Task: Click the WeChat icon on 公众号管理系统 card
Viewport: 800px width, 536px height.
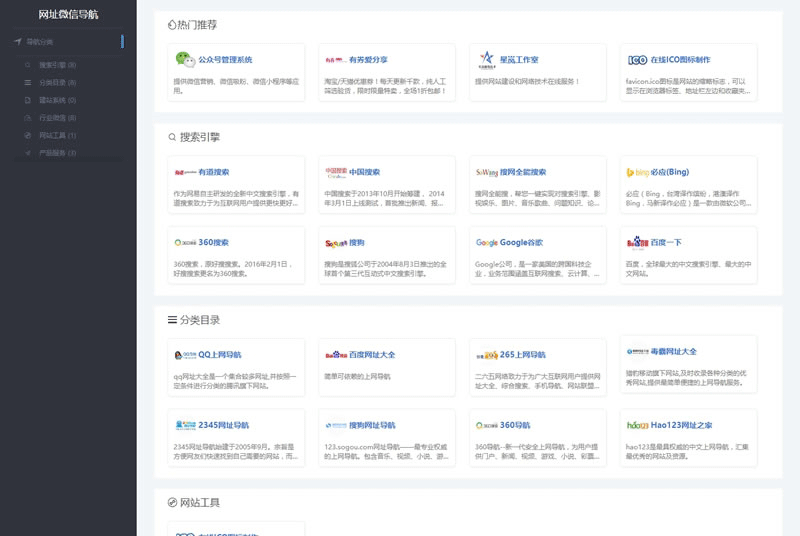Action: click(x=185, y=60)
